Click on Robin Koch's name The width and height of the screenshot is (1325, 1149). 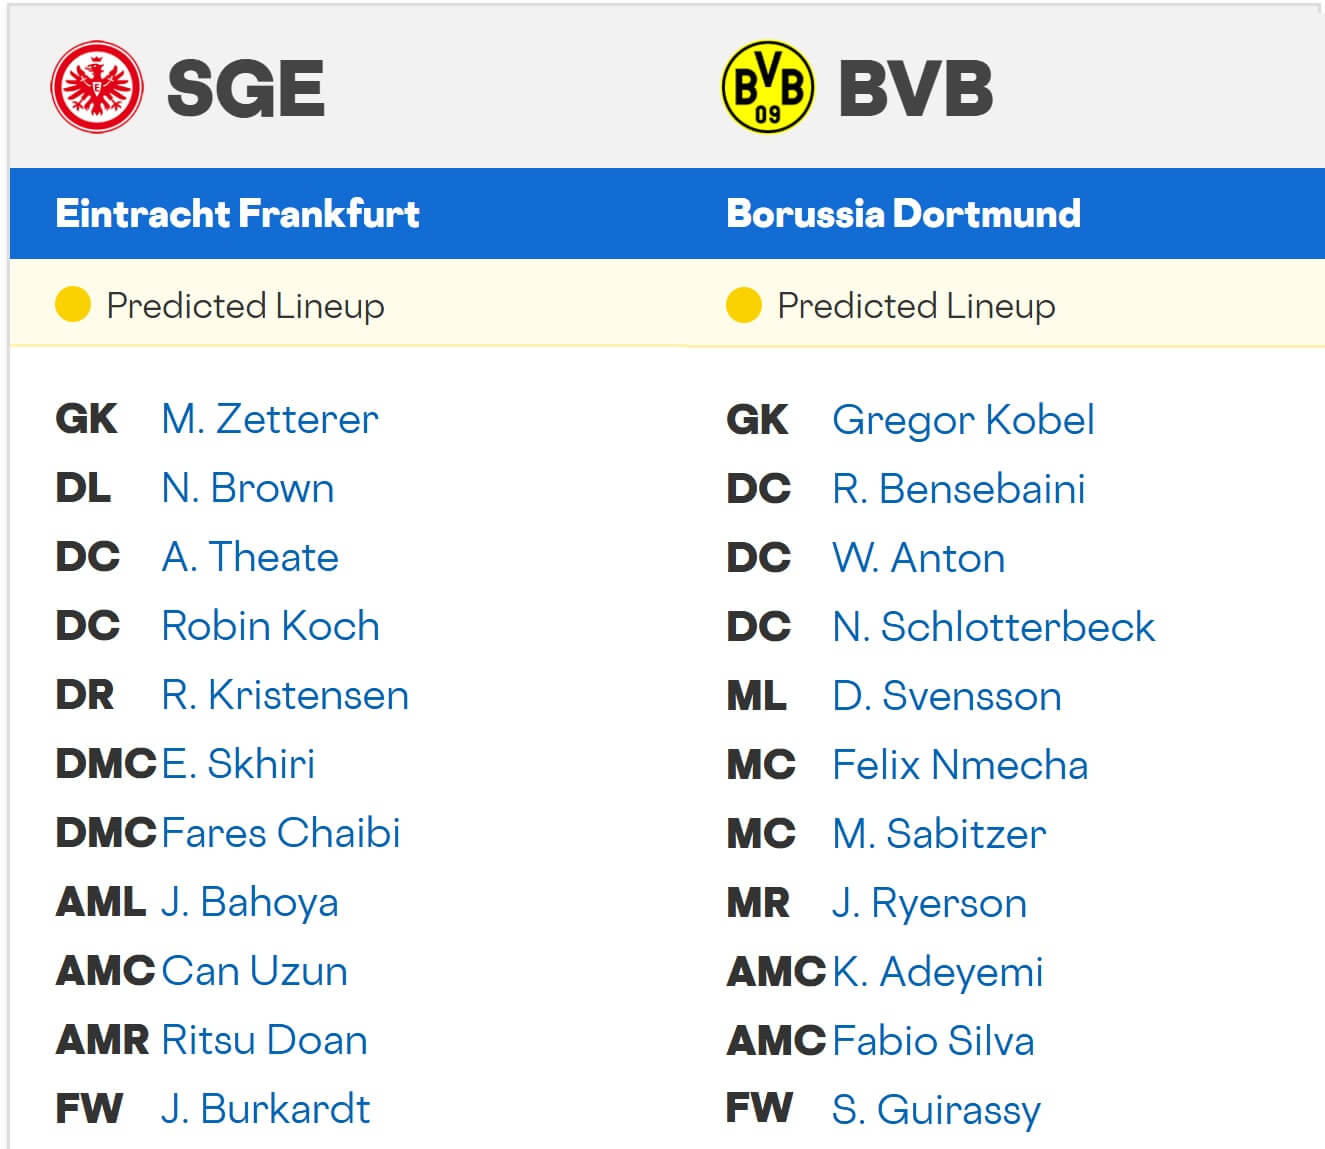(270, 626)
